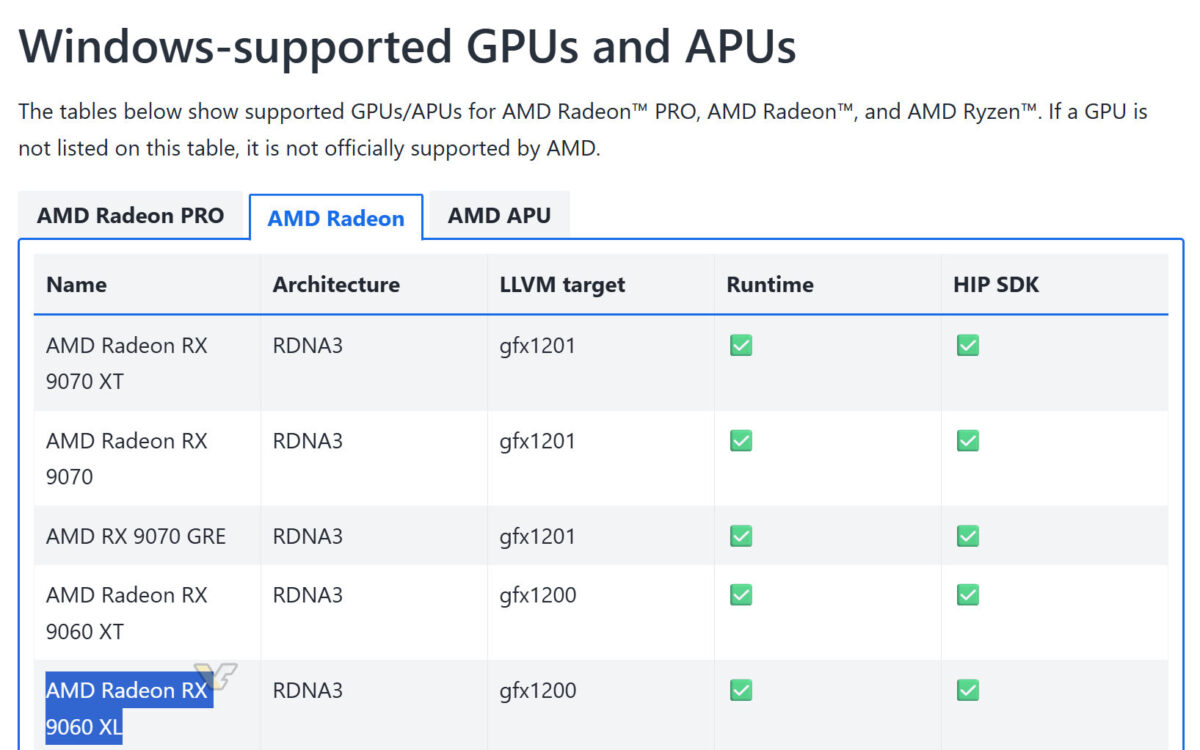The width and height of the screenshot is (1200, 750).
Task: Click HIP SDK checkmark for RX 9060 XL
Action: (x=967, y=690)
